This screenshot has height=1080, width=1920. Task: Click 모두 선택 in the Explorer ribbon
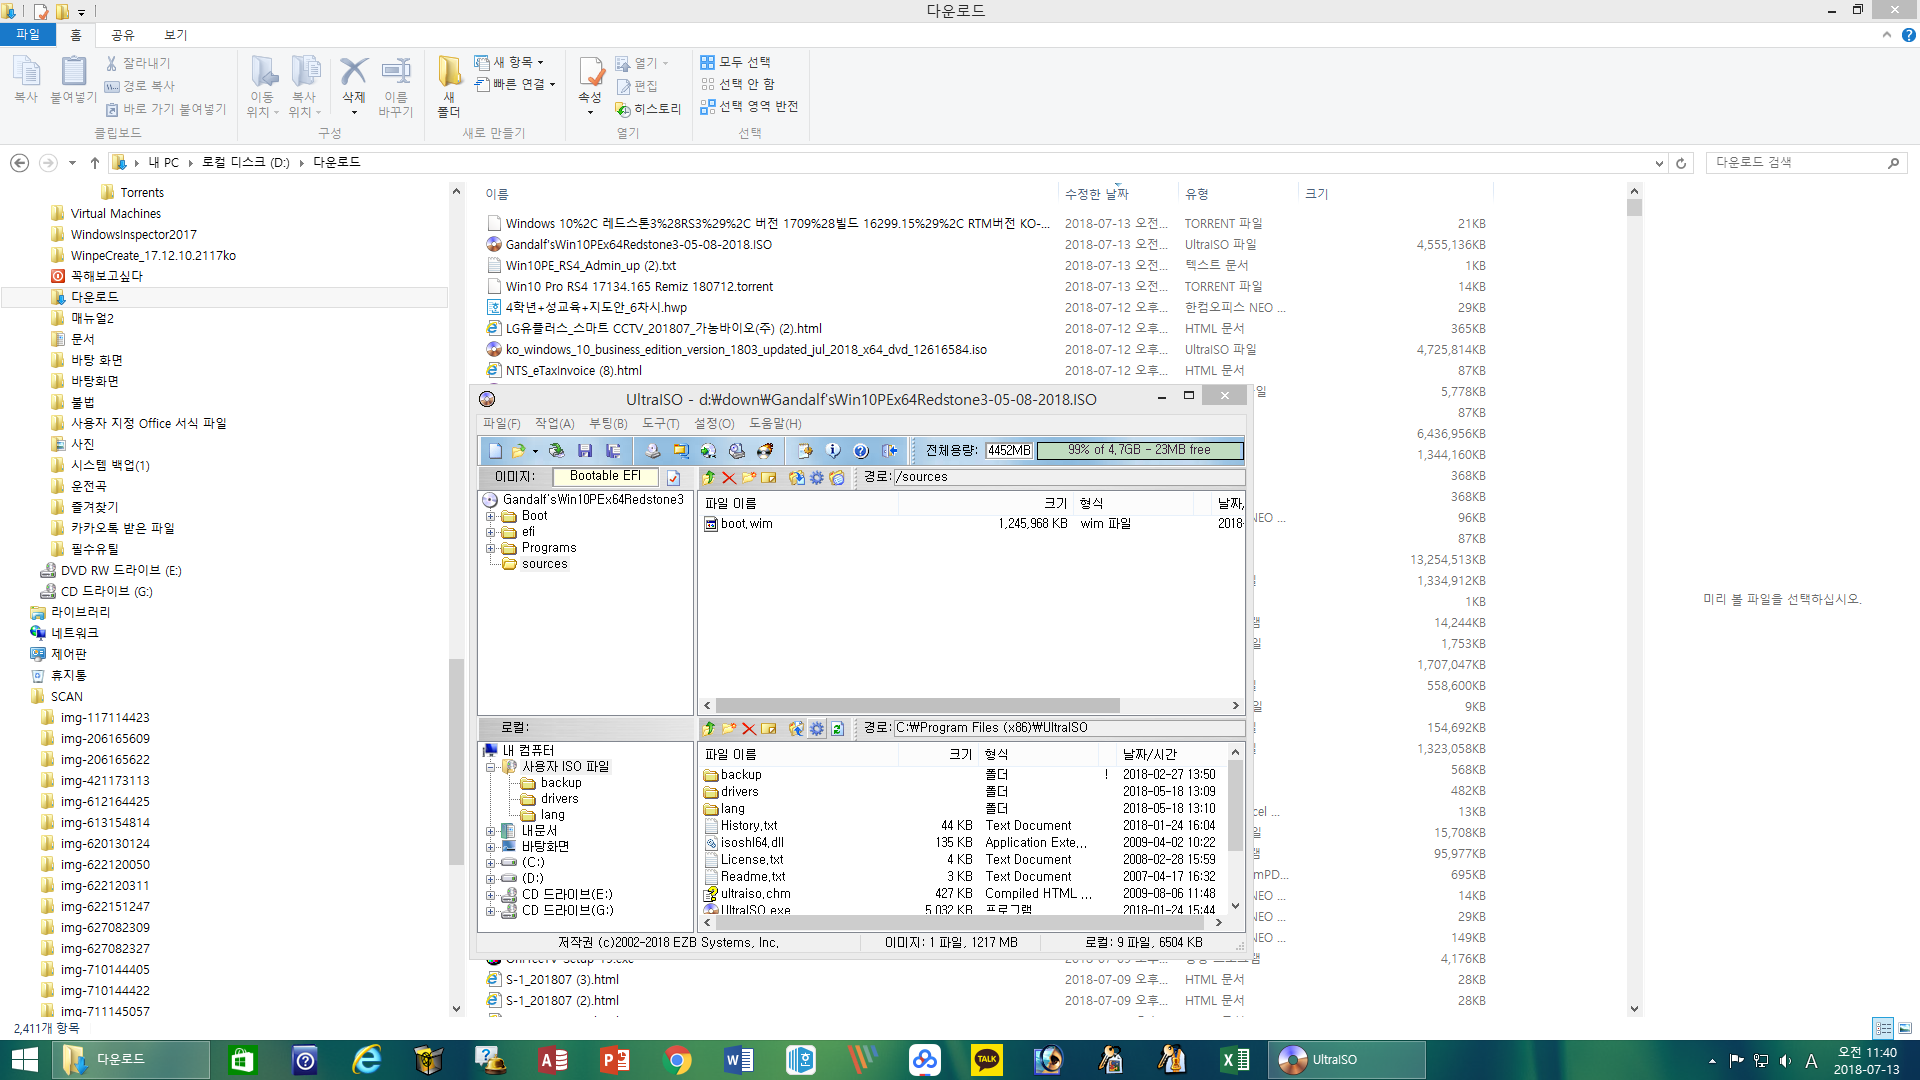tap(736, 62)
